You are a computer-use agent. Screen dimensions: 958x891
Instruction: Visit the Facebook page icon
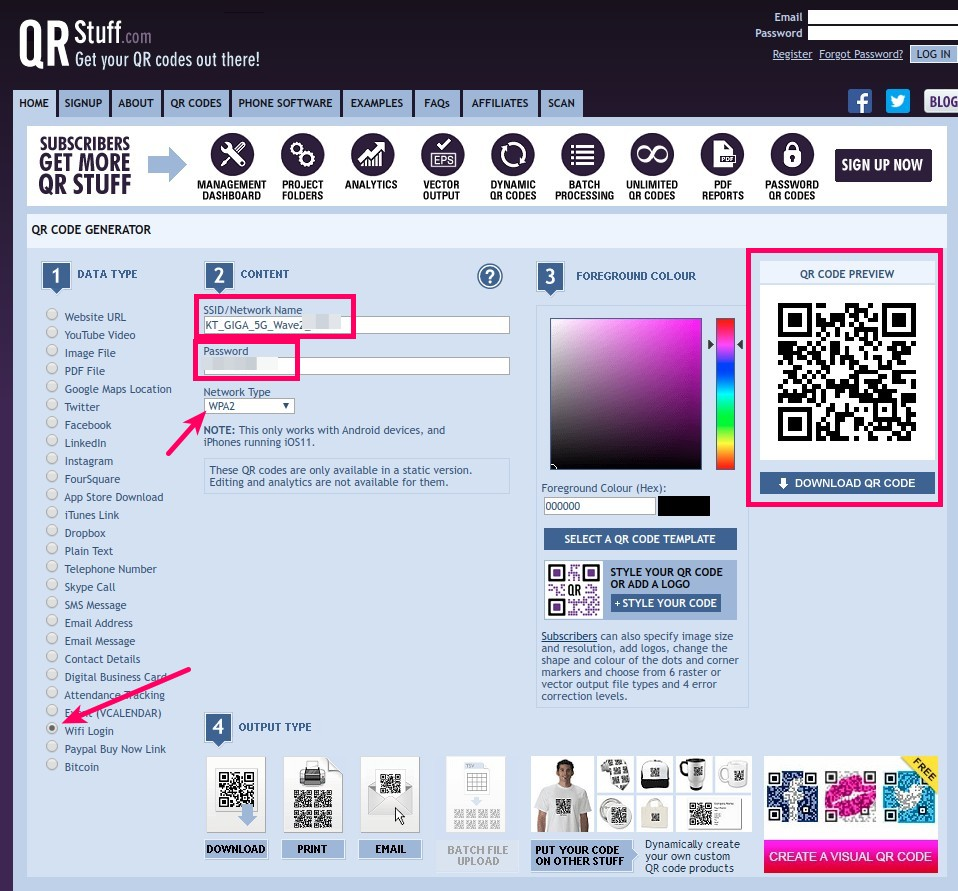point(860,101)
